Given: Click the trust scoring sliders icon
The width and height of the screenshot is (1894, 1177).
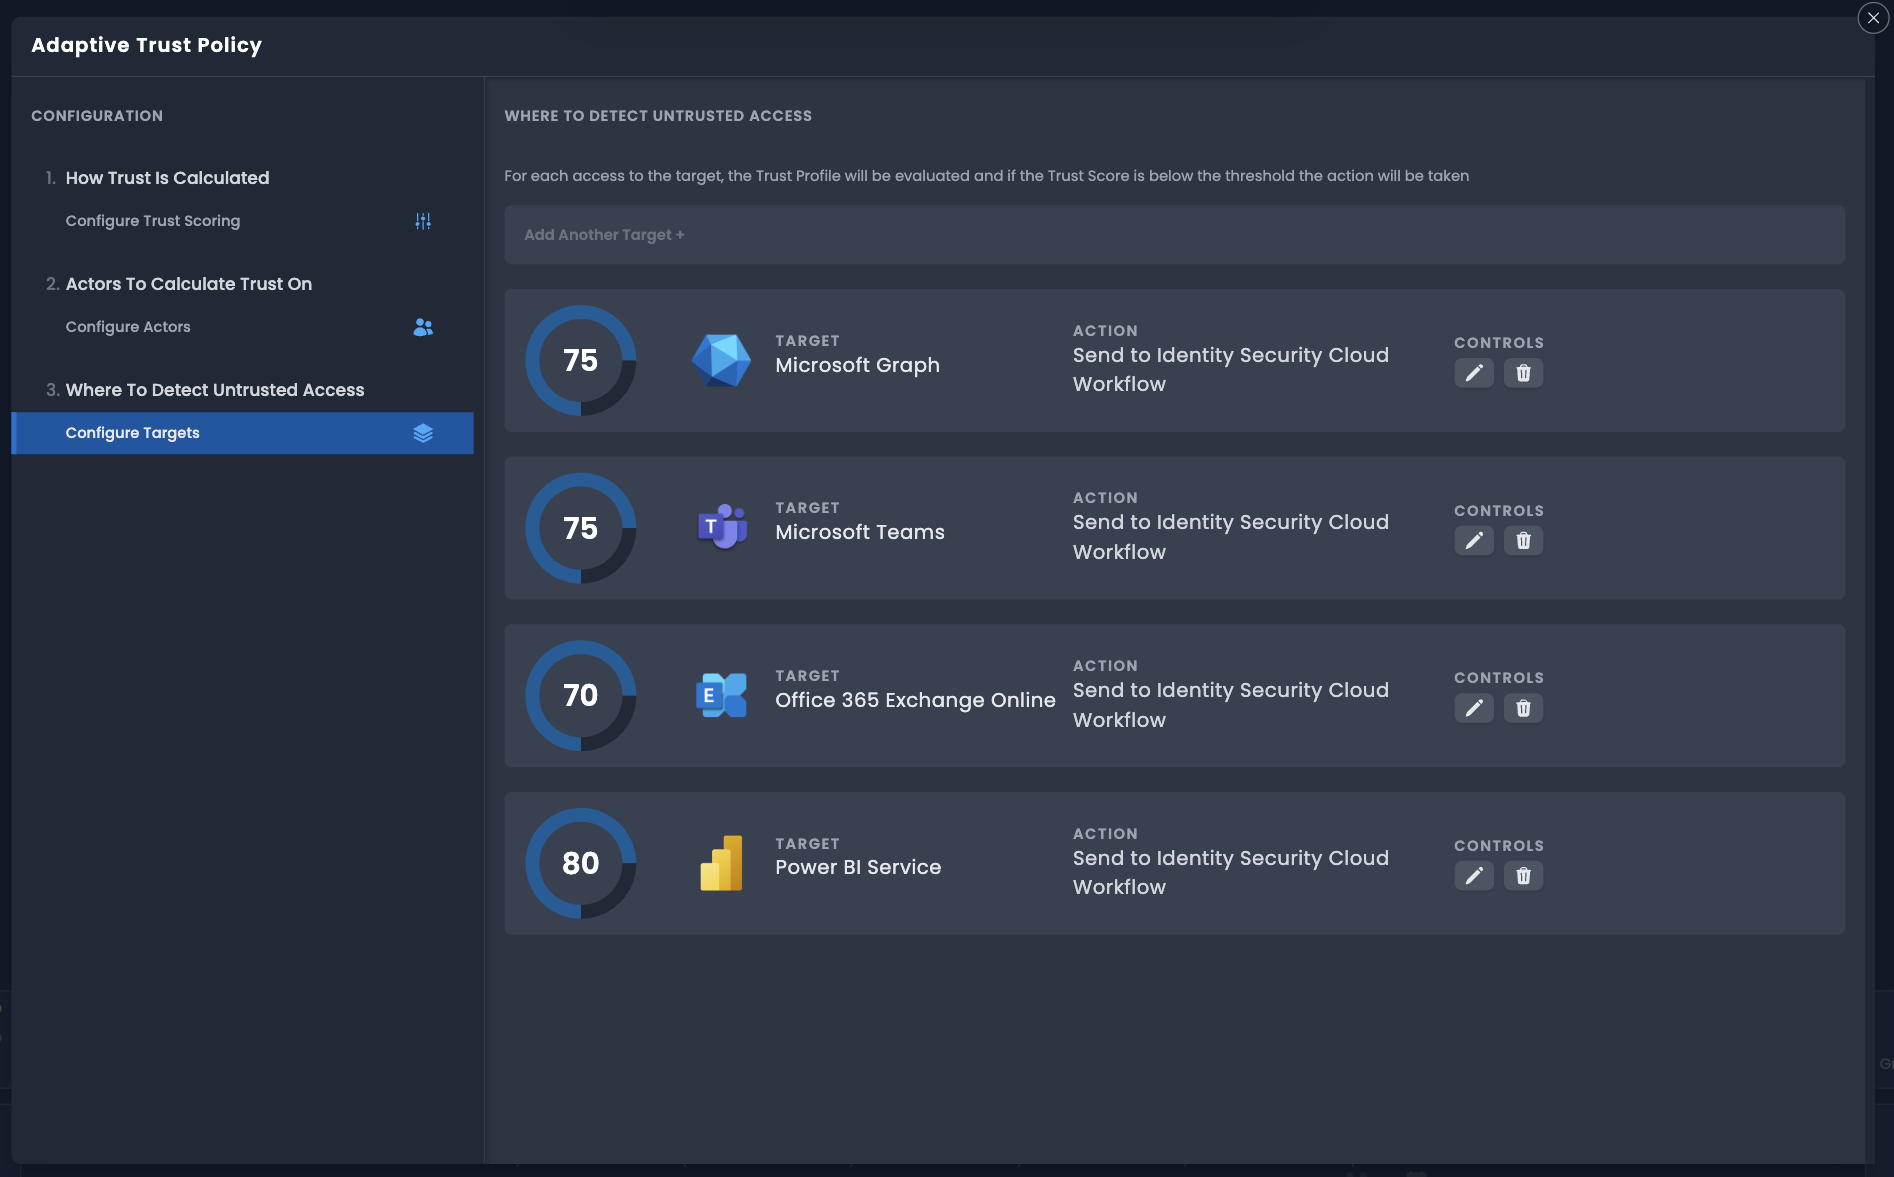Looking at the screenshot, I should pyautogui.click(x=423, y=221).
